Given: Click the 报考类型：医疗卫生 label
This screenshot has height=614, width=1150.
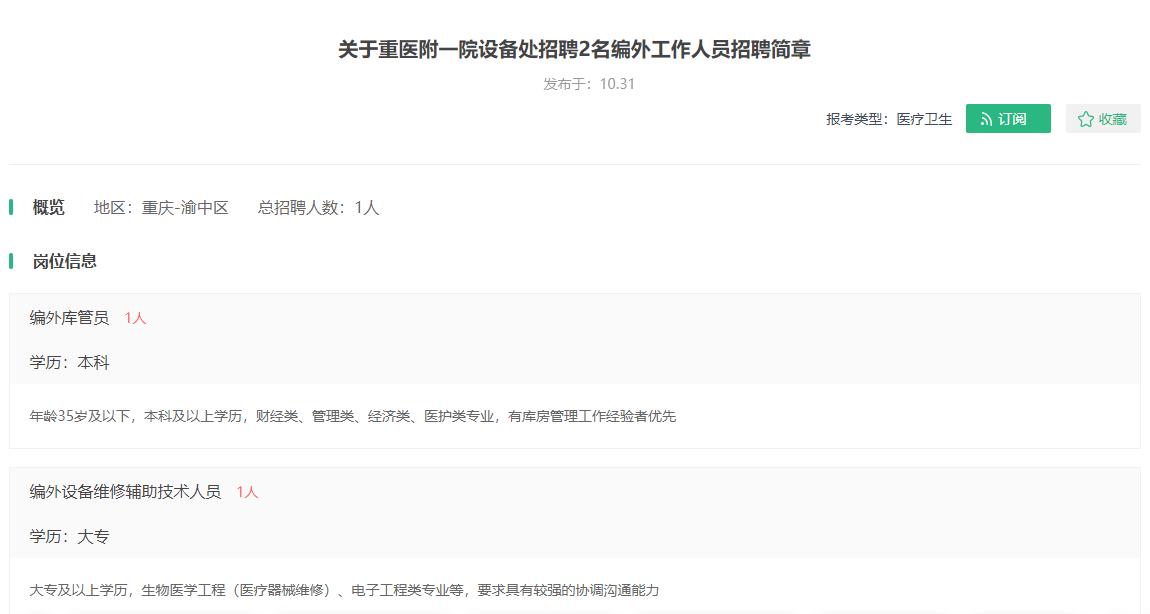Looking at the screenshot, I should (889, 120).
